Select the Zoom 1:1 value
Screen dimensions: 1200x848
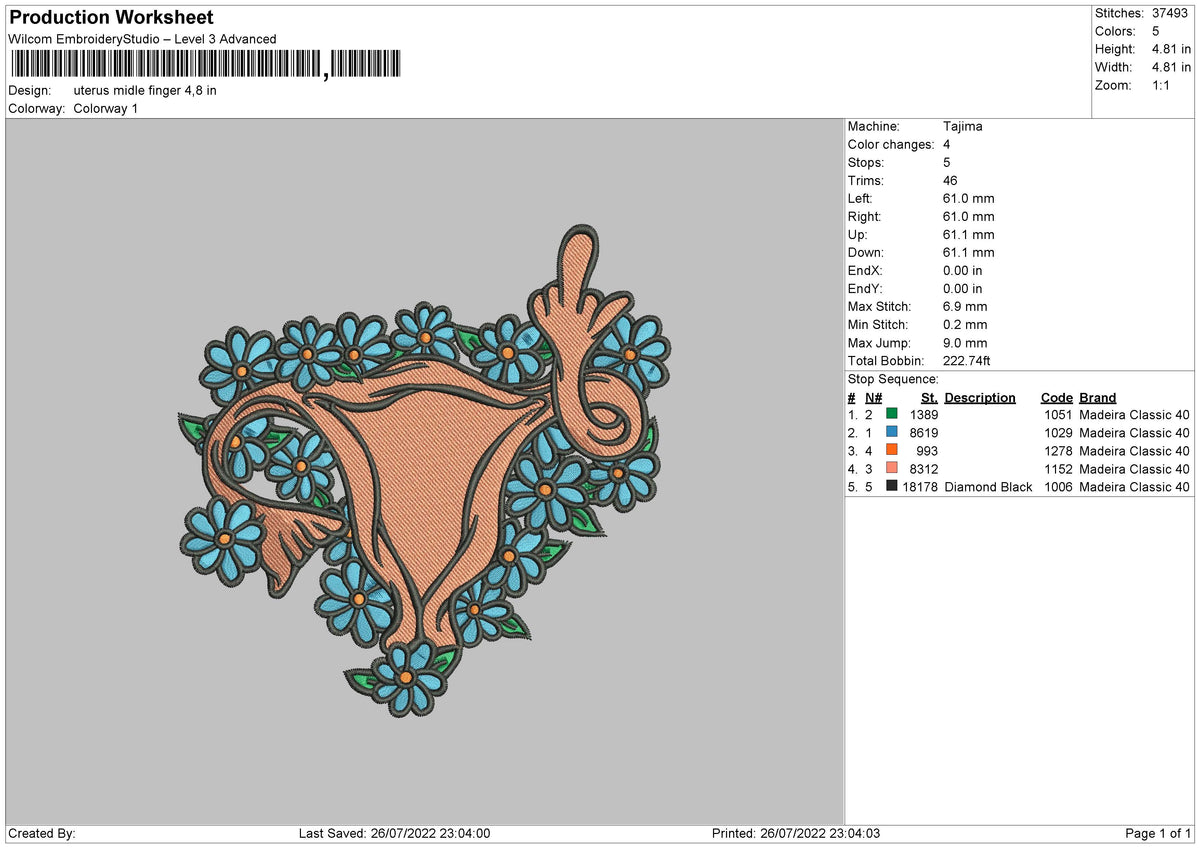(1161, 85)
